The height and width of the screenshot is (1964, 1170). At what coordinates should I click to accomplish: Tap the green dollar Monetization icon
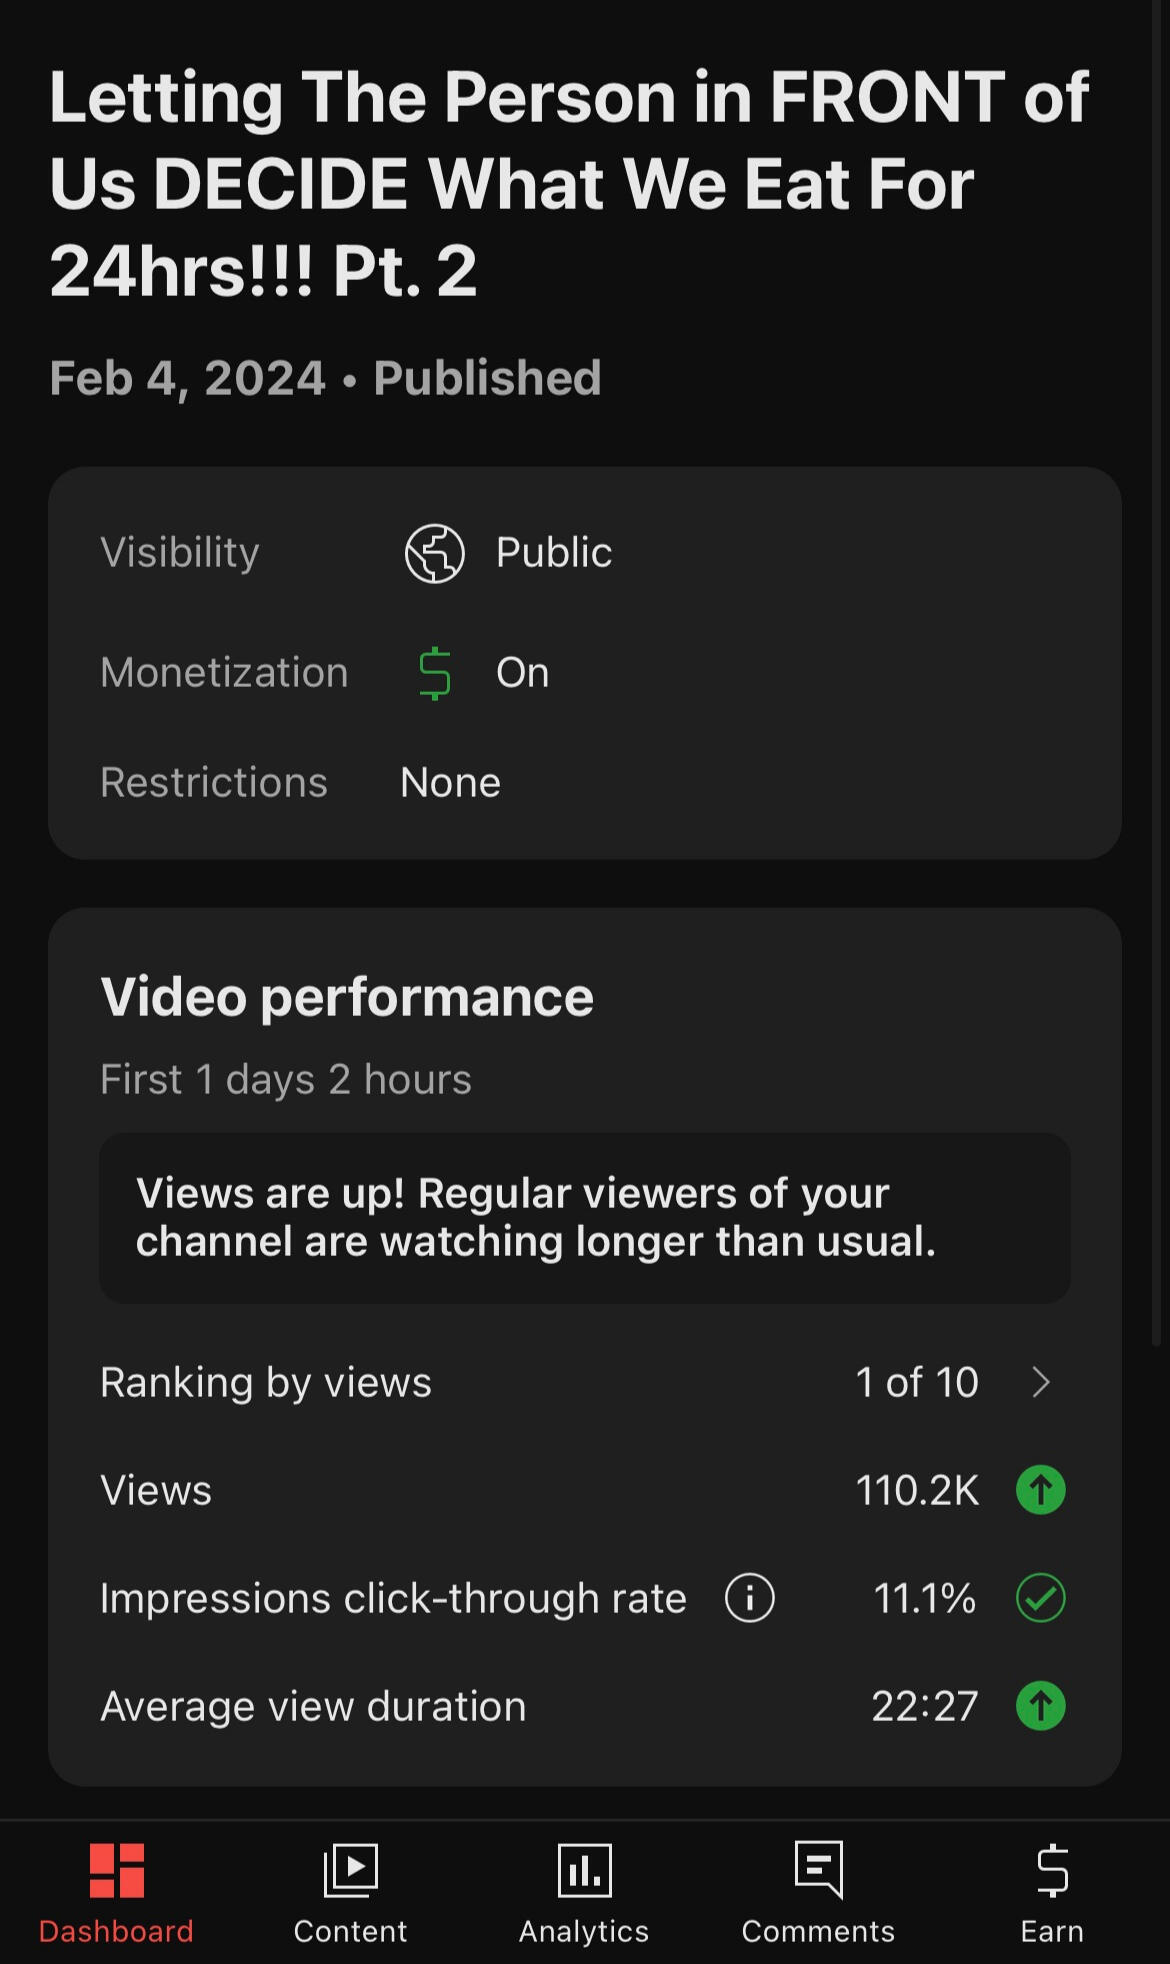(x=435, y=673)
